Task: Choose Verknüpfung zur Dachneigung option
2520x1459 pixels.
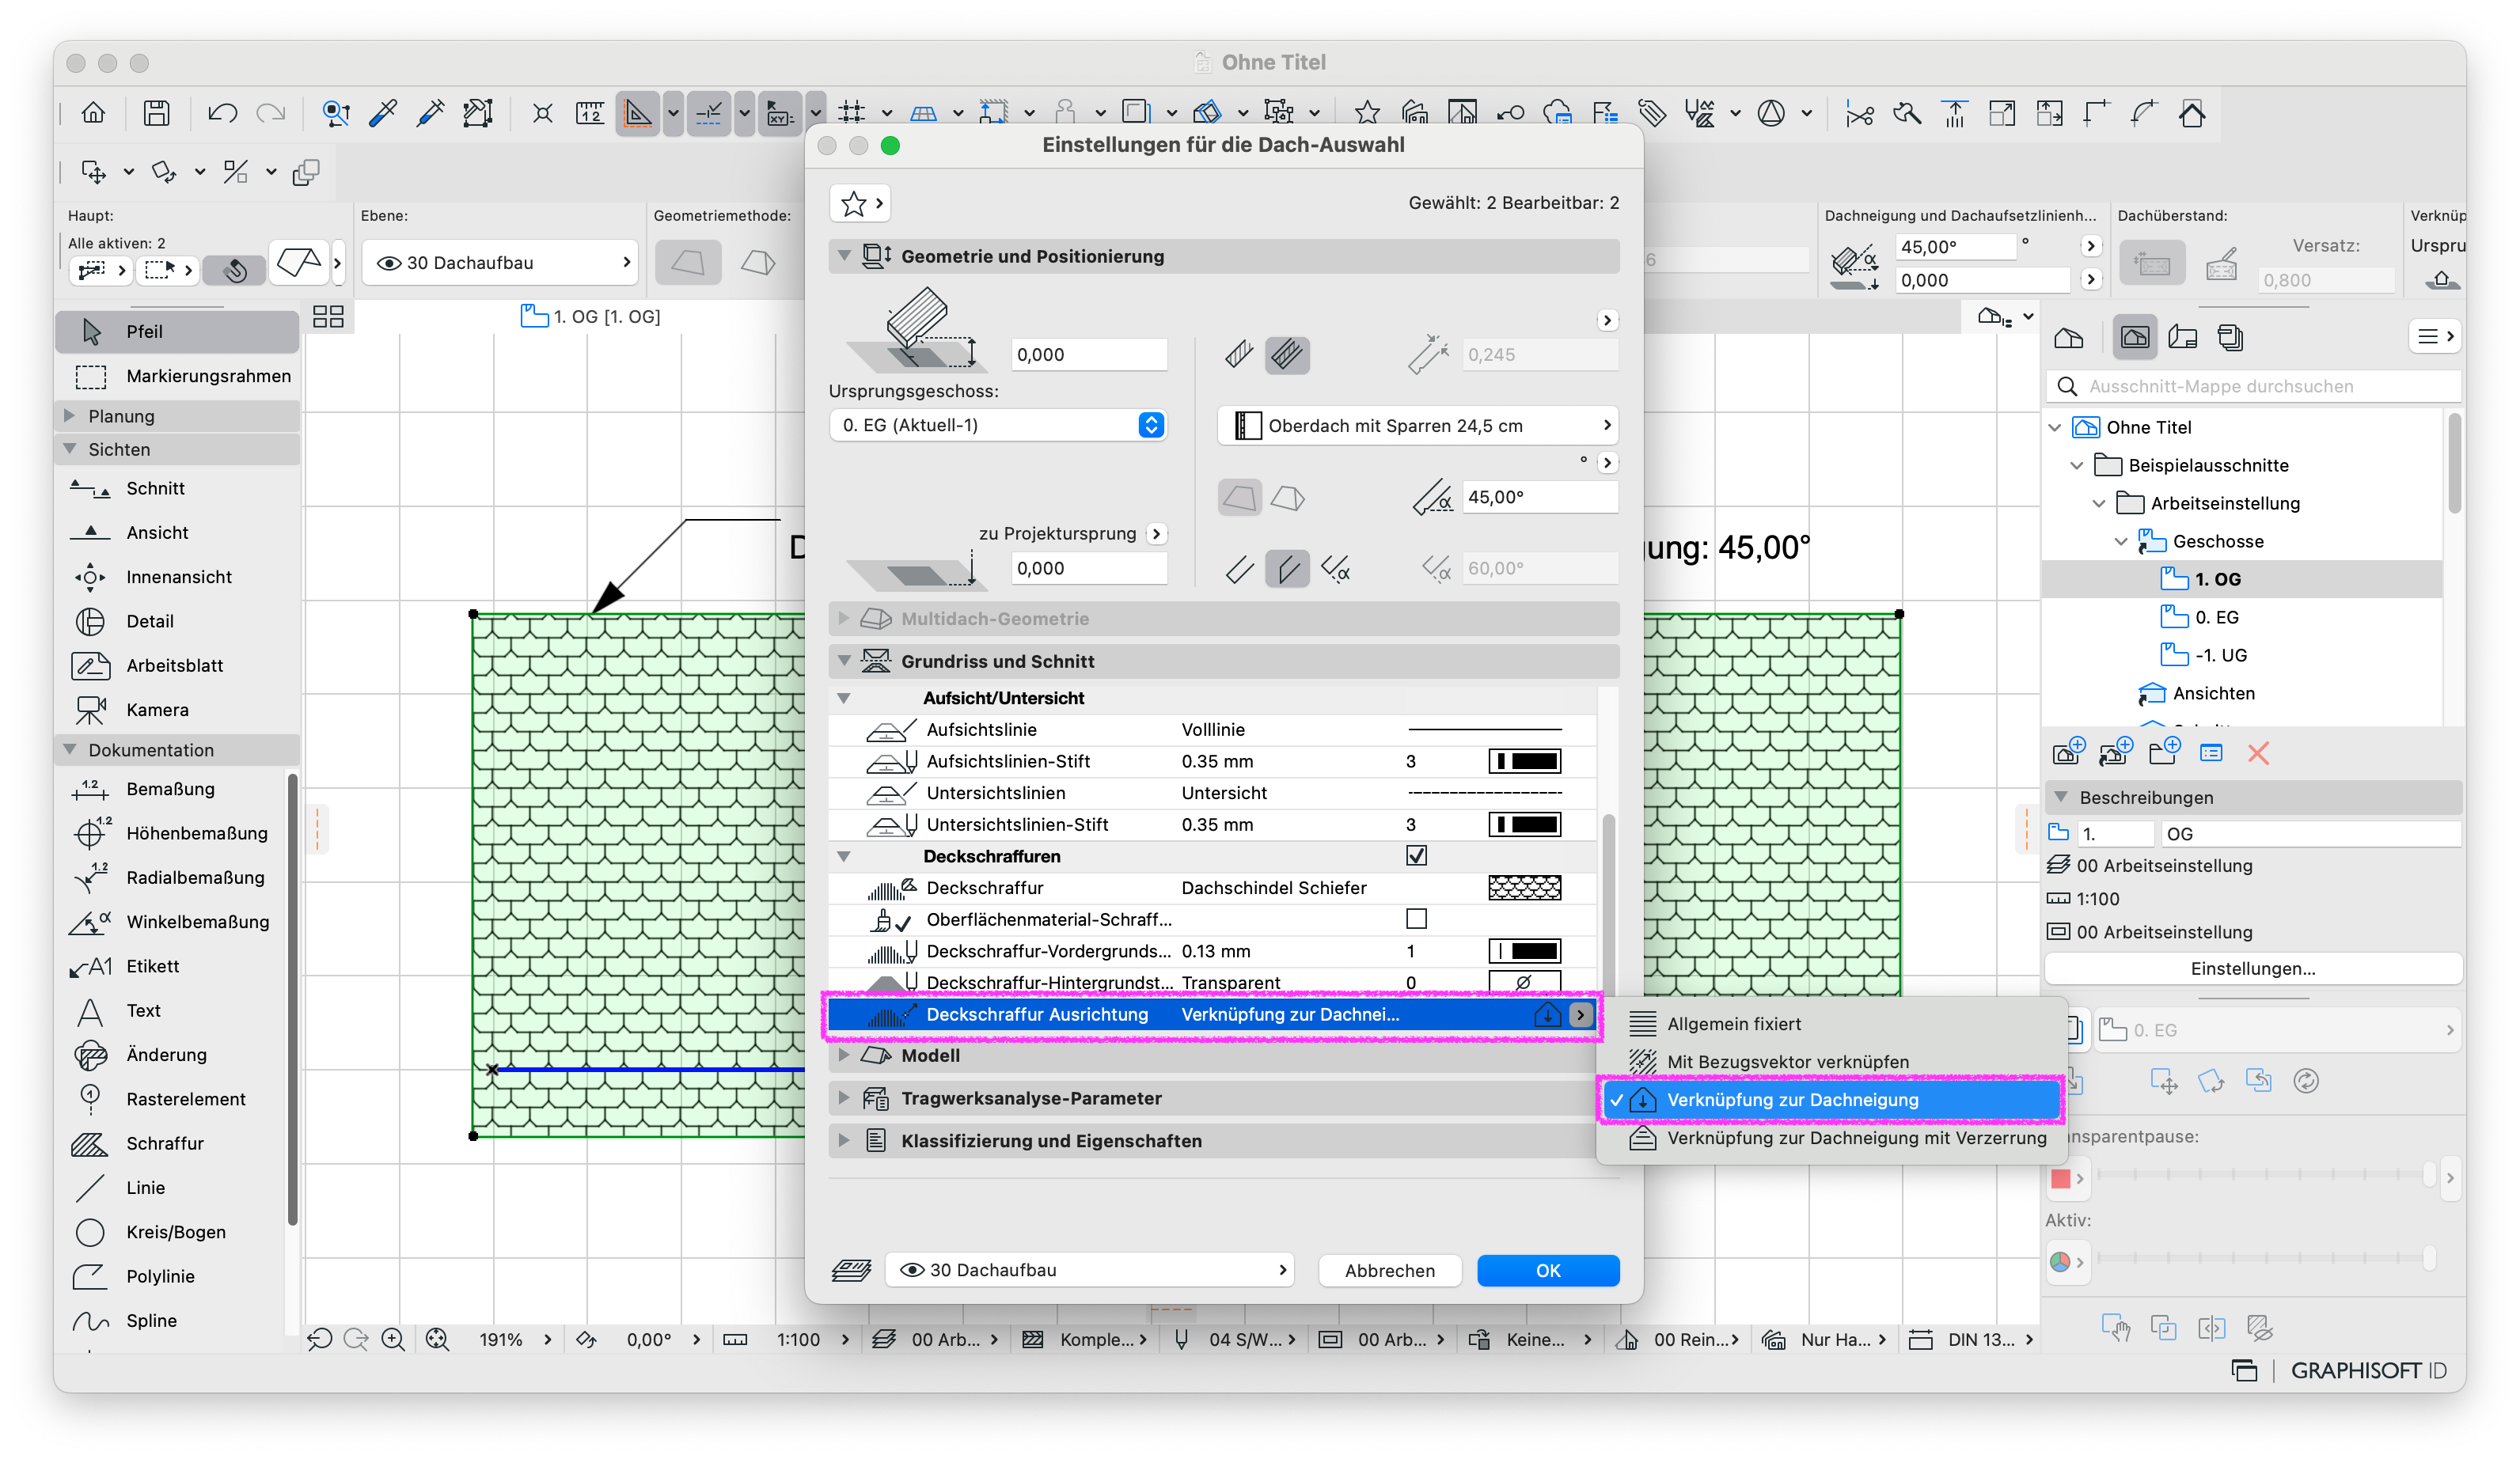Action: tap(1832, 1100)
